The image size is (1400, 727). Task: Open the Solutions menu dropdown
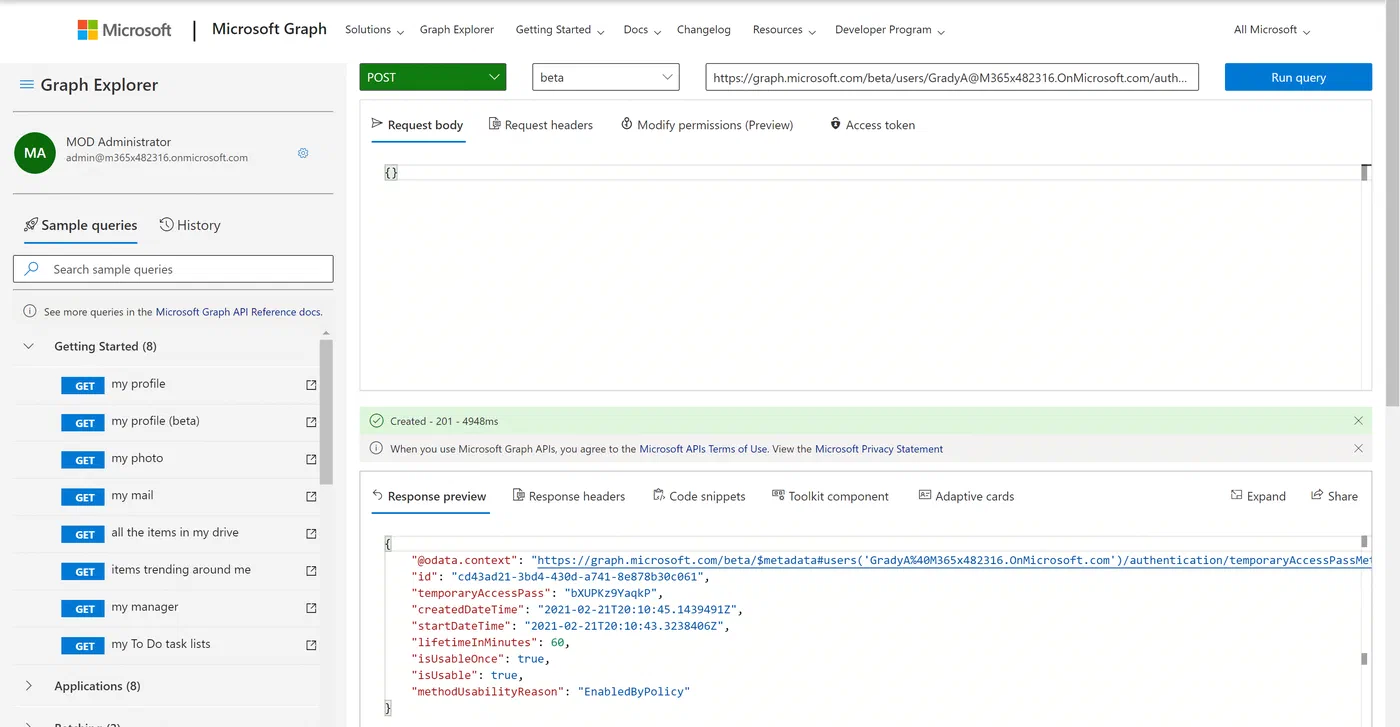point(374,30)
